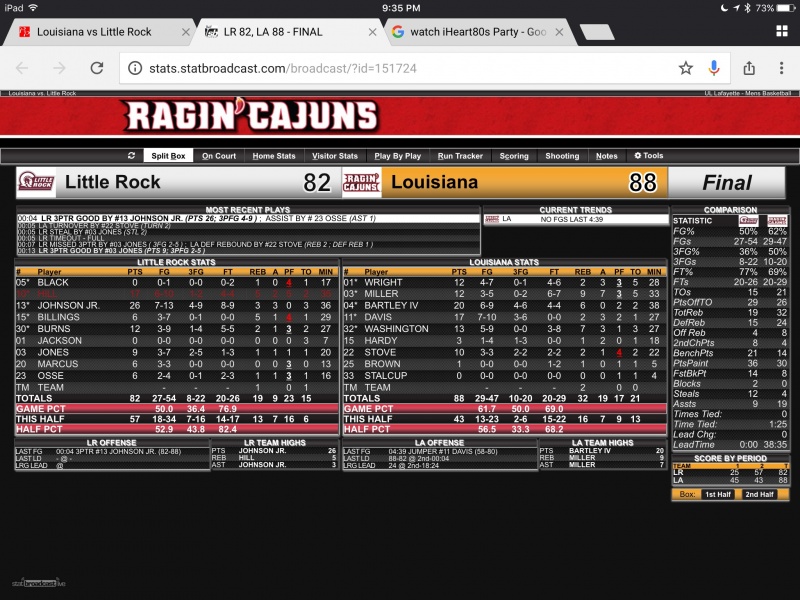Image resolution: width=800 pixels, height=600 pixels.
Task: Reload the page using browser reload icon
Action: click(97, 68)
